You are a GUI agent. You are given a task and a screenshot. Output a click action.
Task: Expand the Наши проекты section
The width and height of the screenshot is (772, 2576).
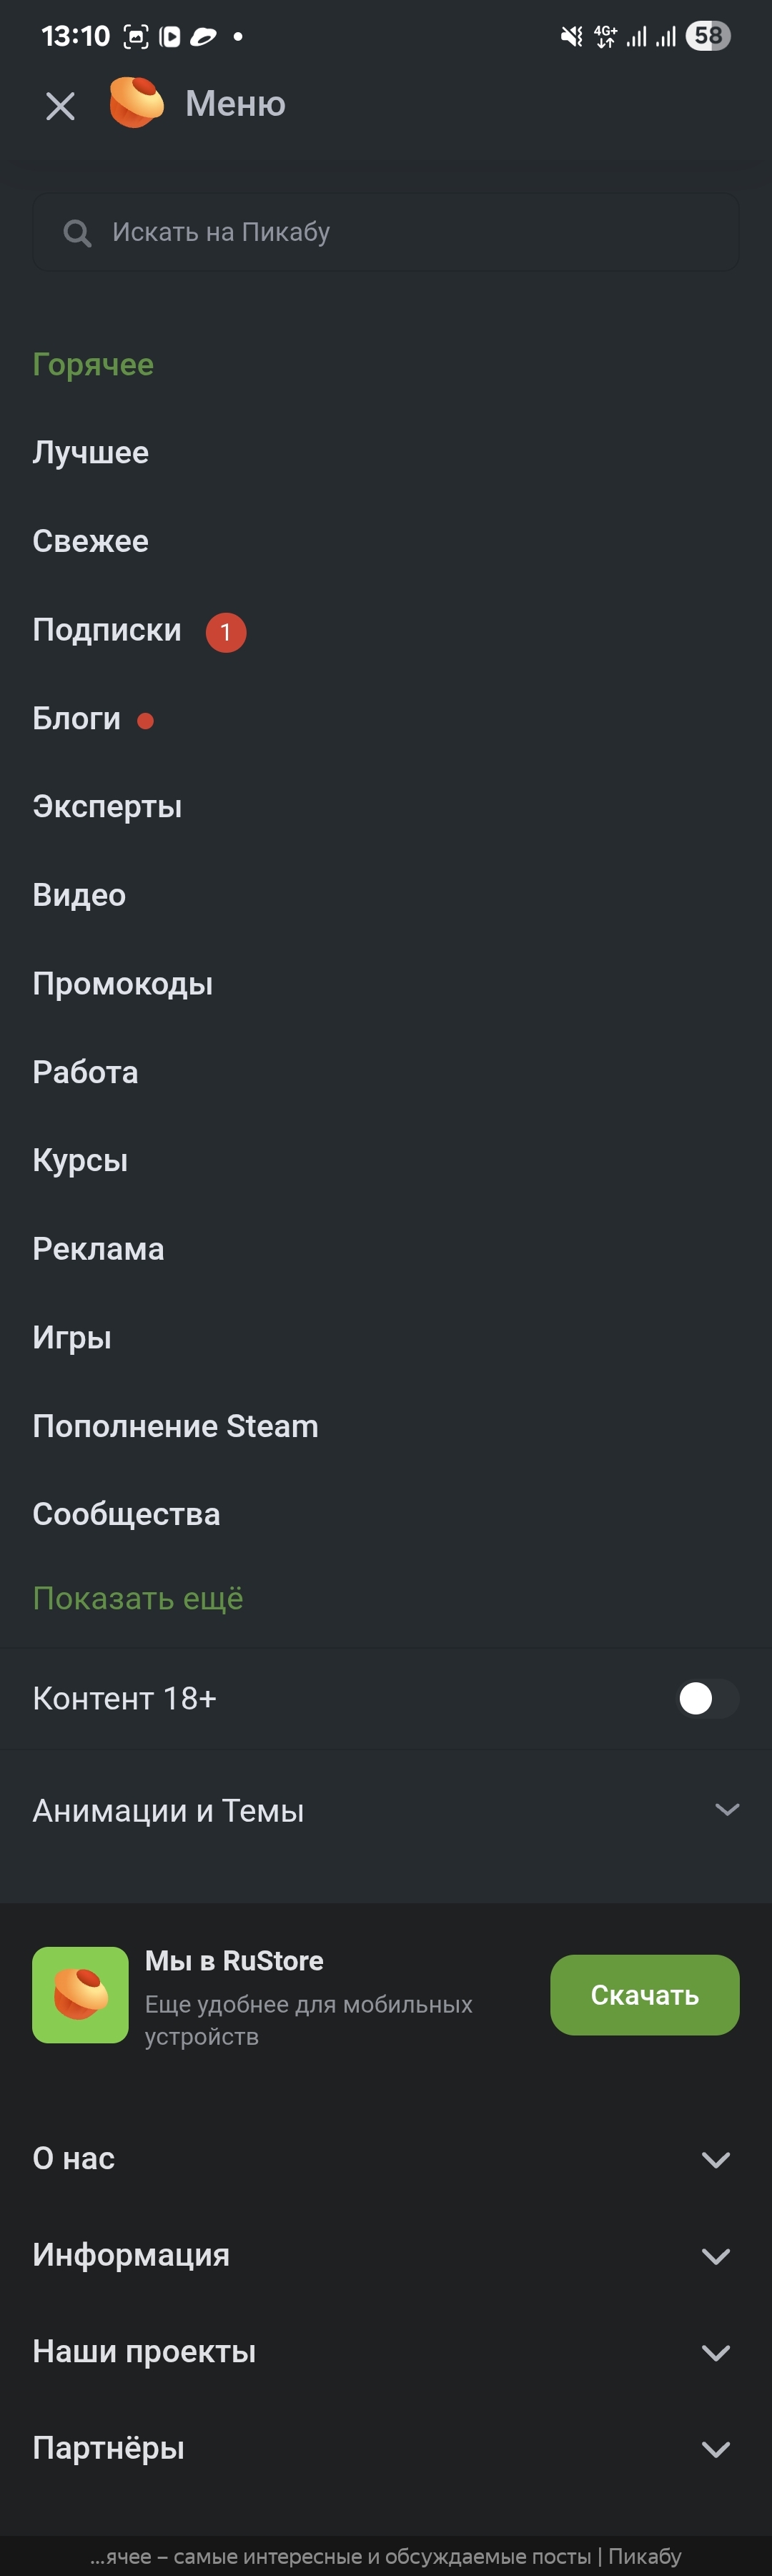(x=716, y=2352)
